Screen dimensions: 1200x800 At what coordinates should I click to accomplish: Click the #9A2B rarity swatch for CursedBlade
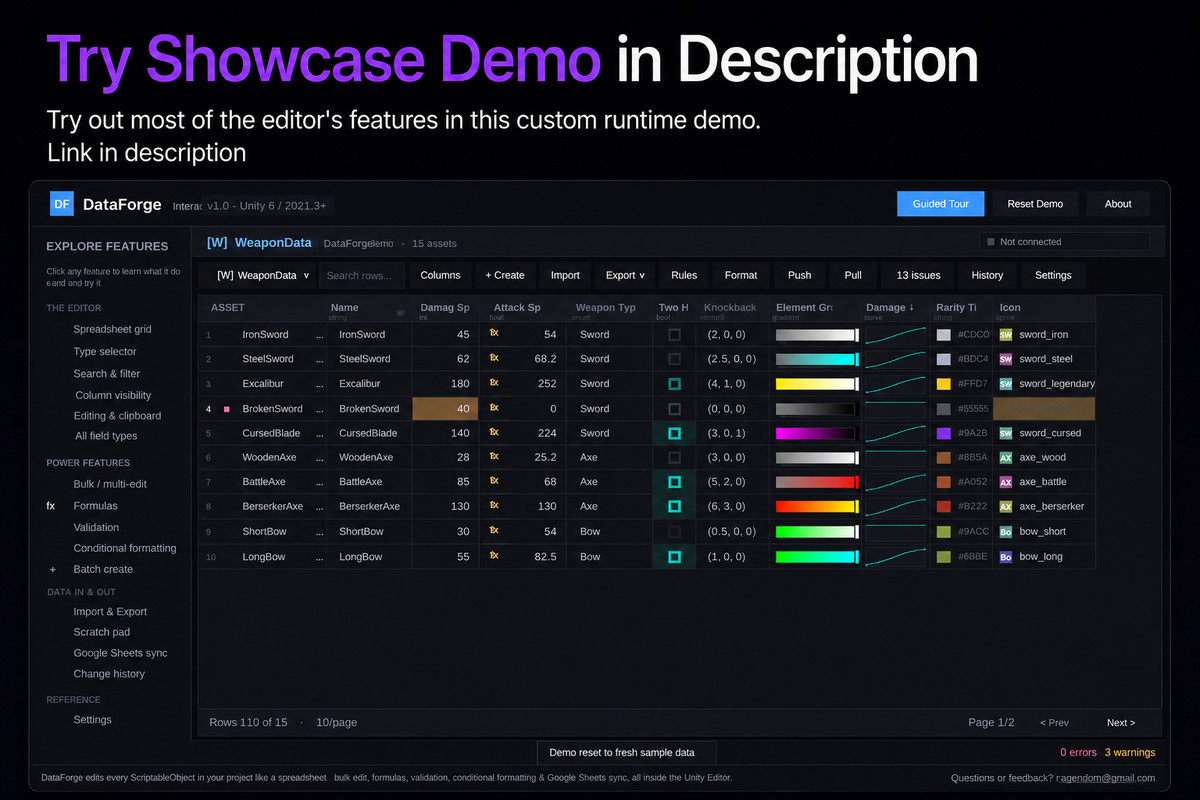(x=943, y=433)
